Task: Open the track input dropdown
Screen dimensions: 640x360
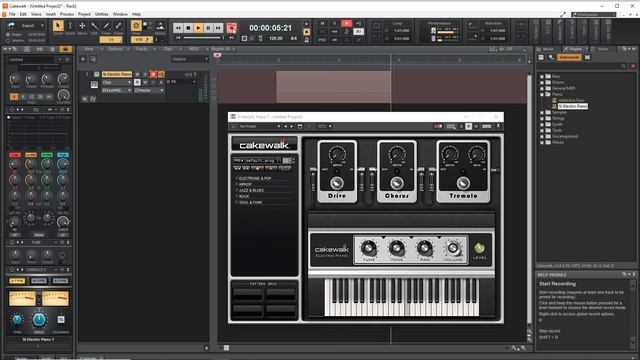Action: pyautogui.click(x=116, y=90)
